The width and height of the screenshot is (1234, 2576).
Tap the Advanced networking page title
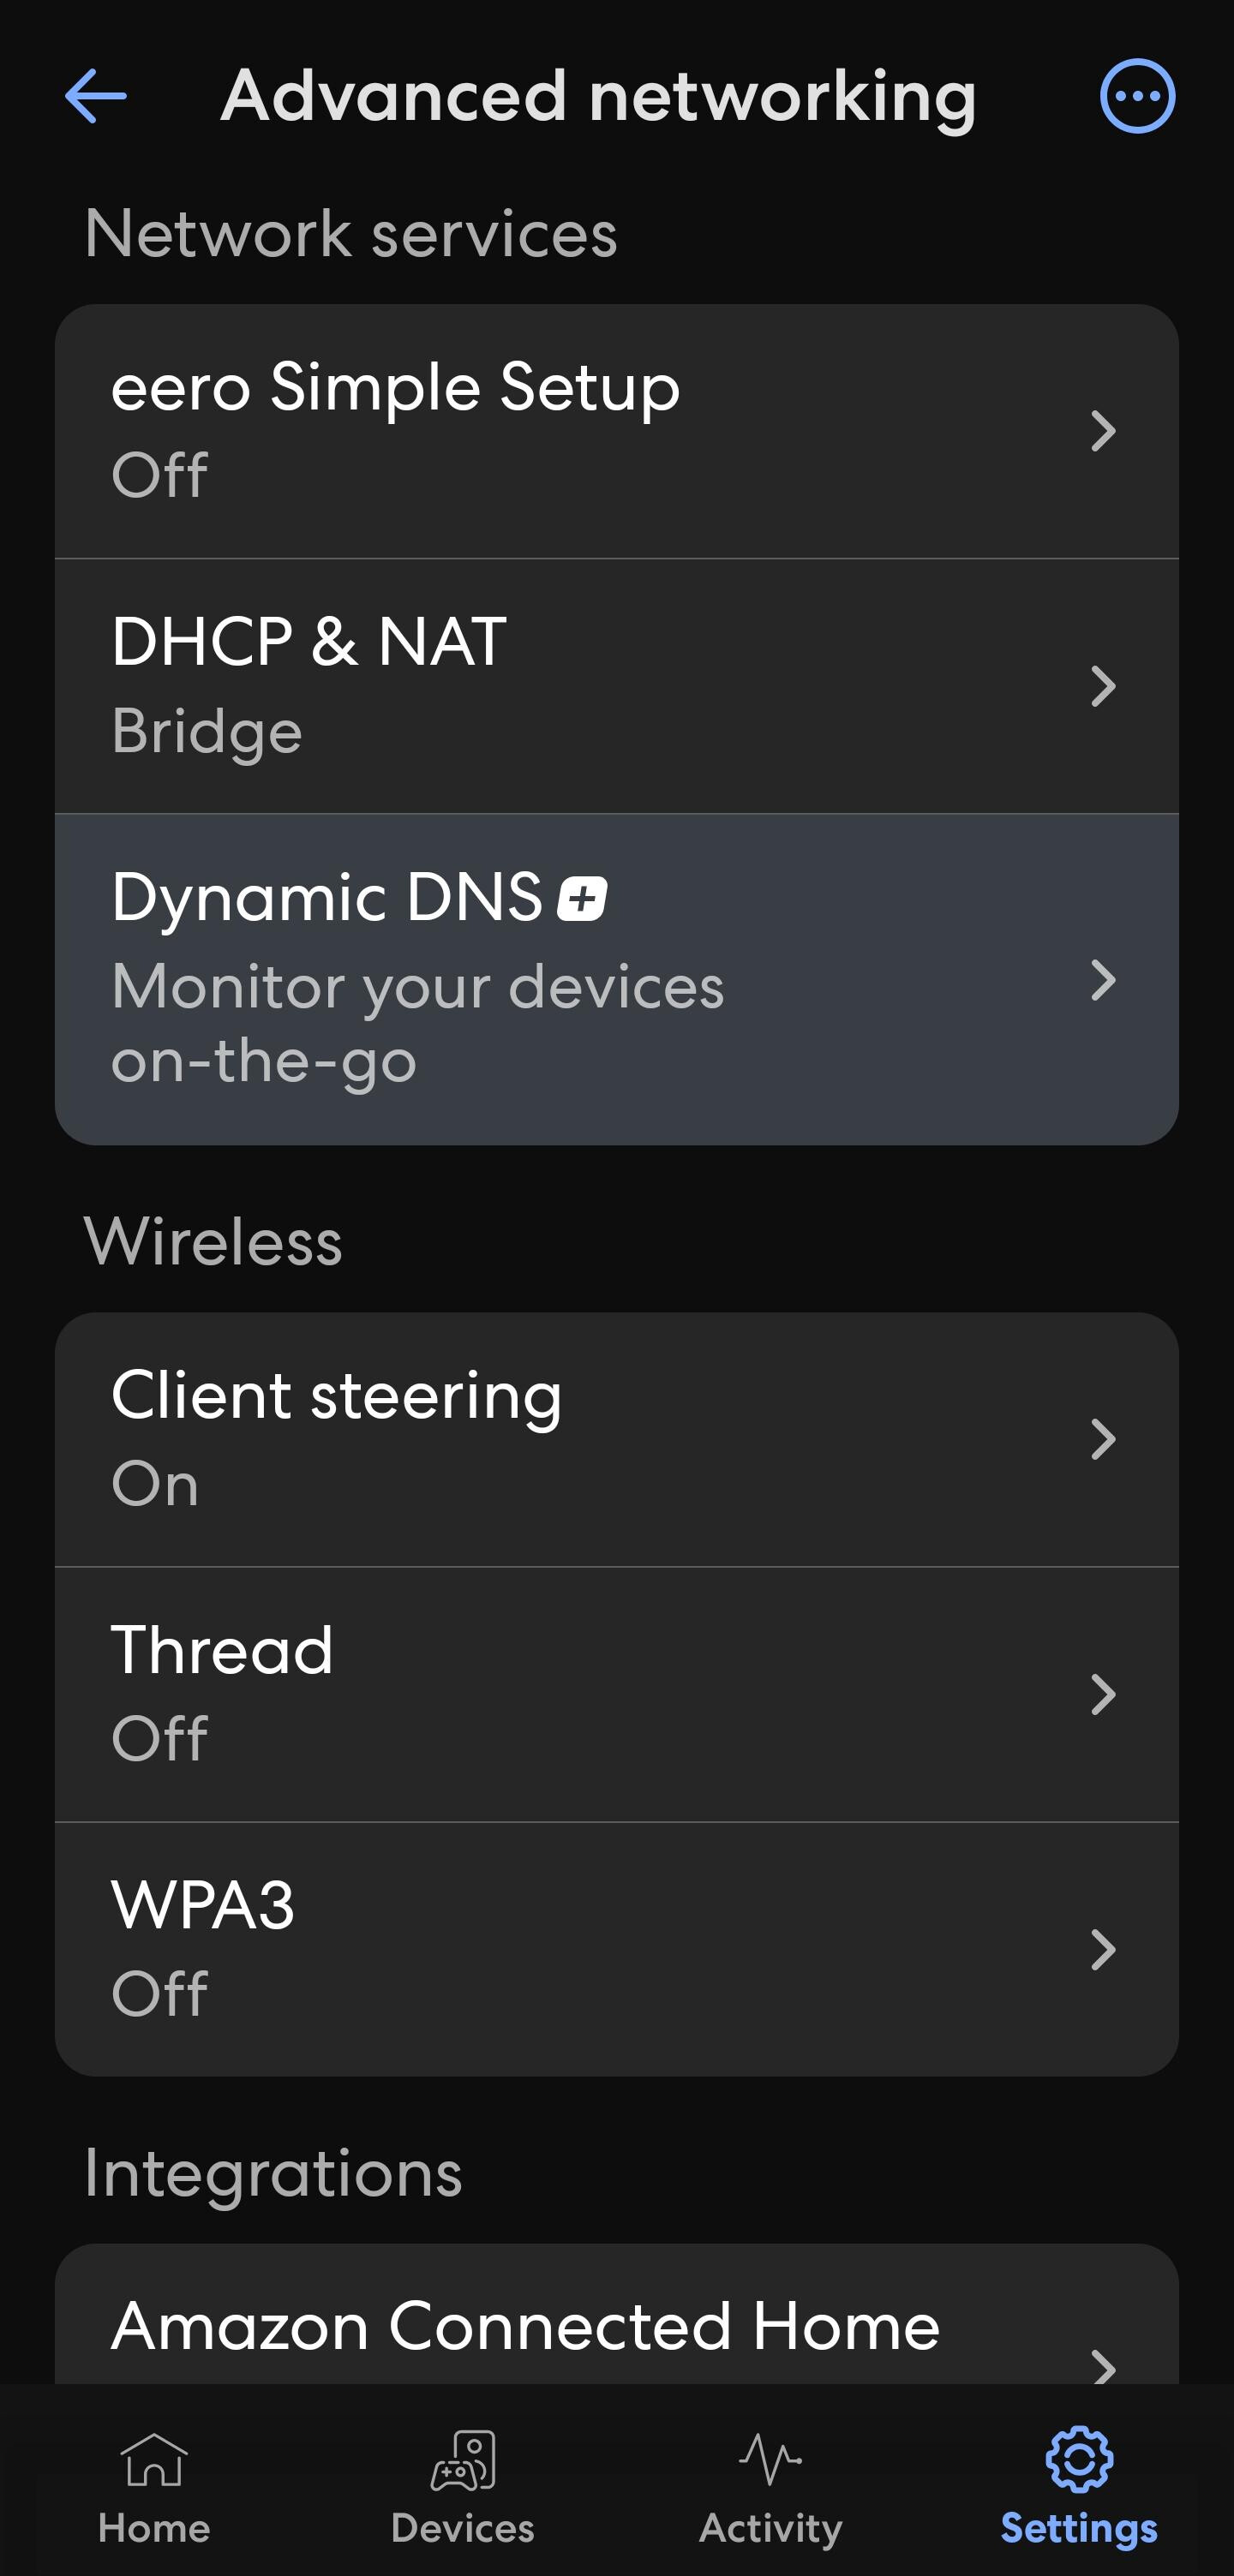598,96
